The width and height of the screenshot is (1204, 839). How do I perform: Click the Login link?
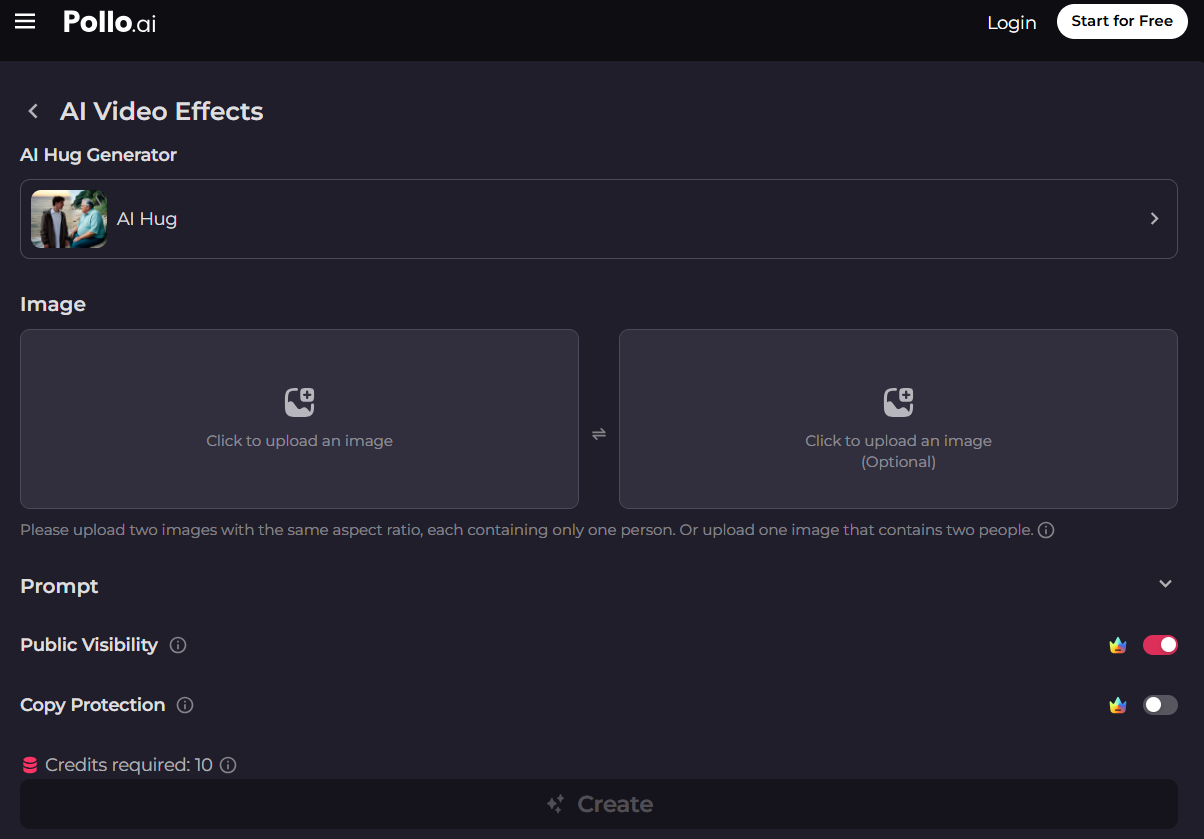(1011, 22)
